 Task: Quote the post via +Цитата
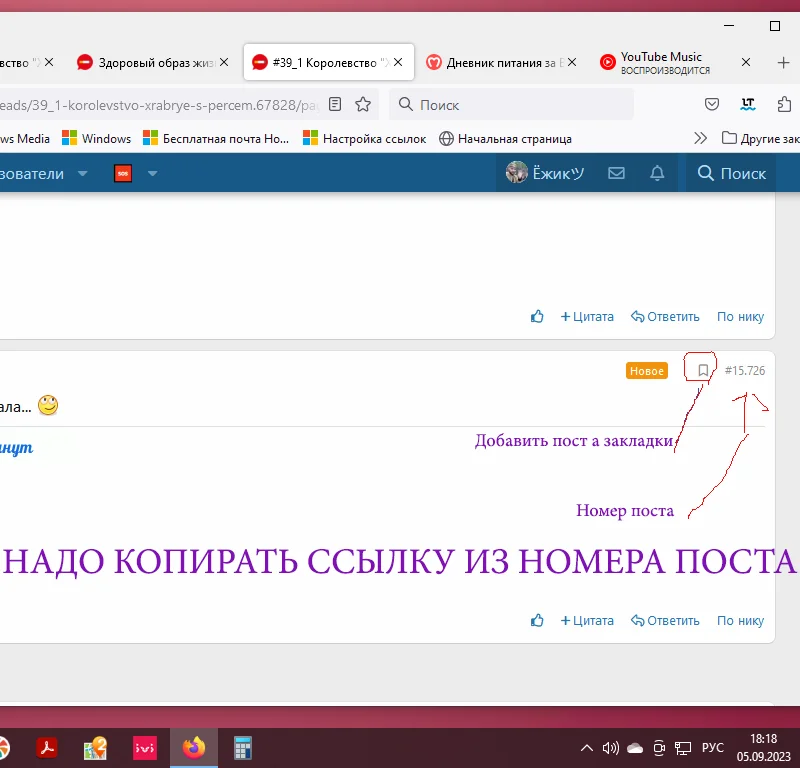tap(587, 620)
